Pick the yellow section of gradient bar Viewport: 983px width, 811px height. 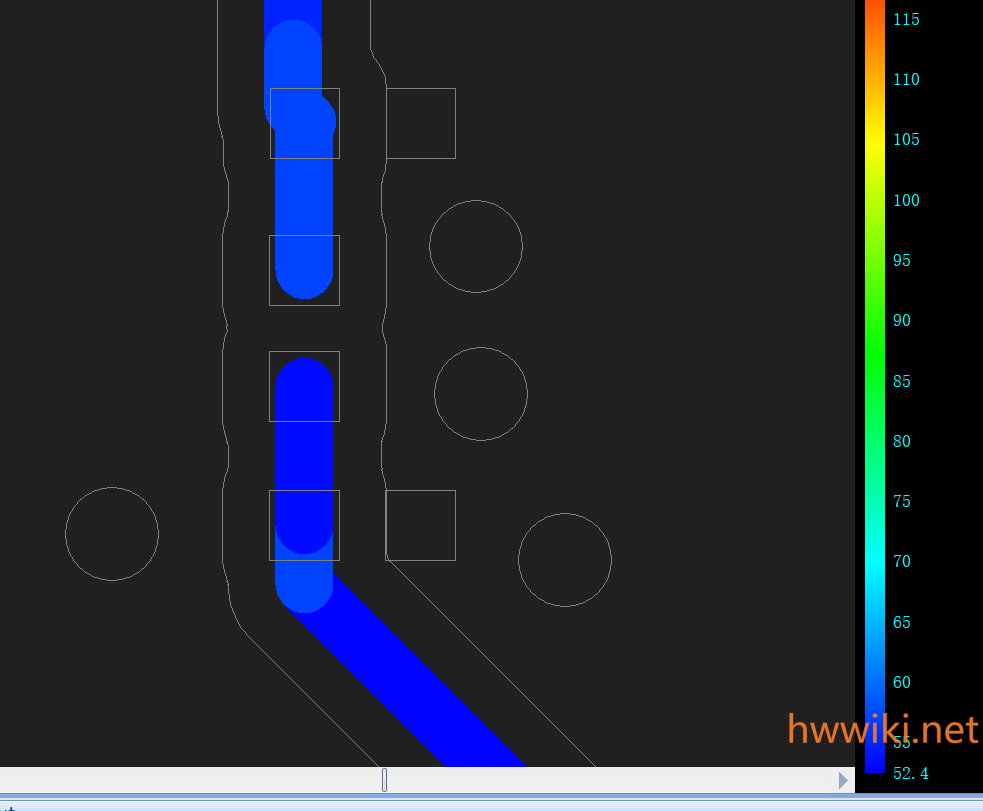click(875, 142)
